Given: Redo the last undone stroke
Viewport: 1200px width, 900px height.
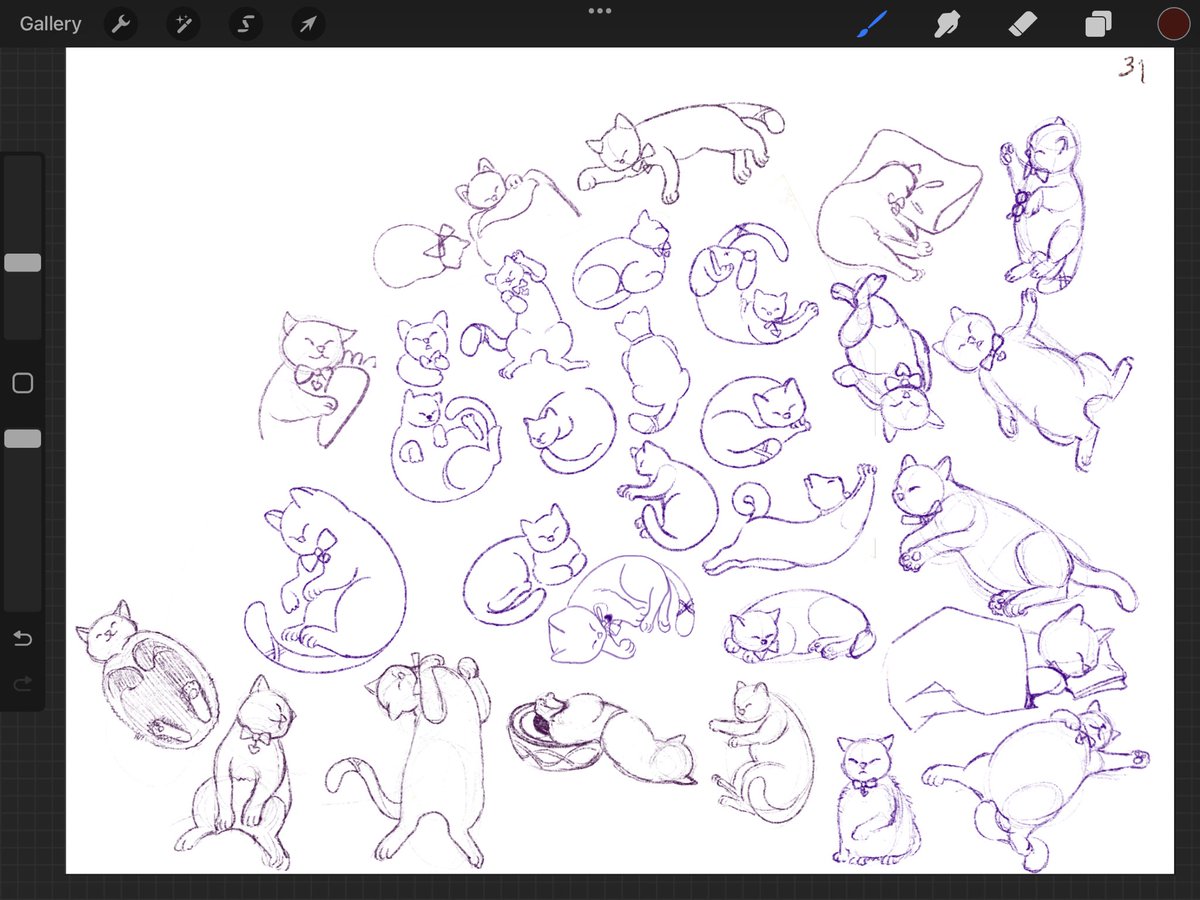Looking at the screenshot, I should click(22, 684).
